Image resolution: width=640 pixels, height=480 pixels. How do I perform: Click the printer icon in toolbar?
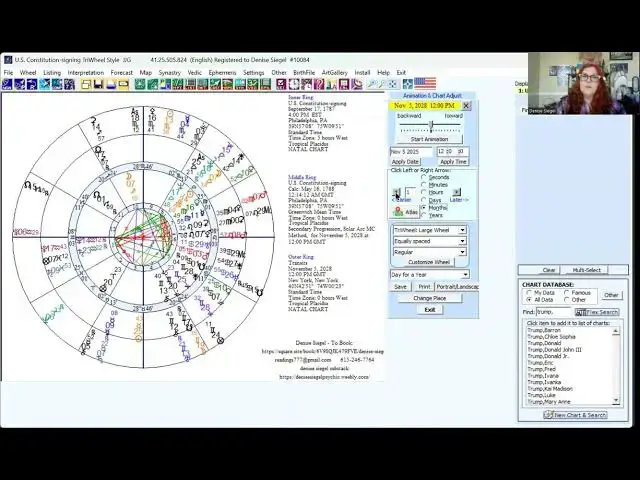111,84
